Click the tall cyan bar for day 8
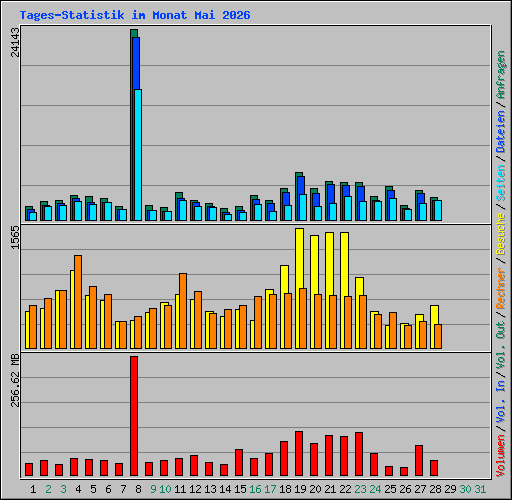512x500 pixels. [138, 155]
